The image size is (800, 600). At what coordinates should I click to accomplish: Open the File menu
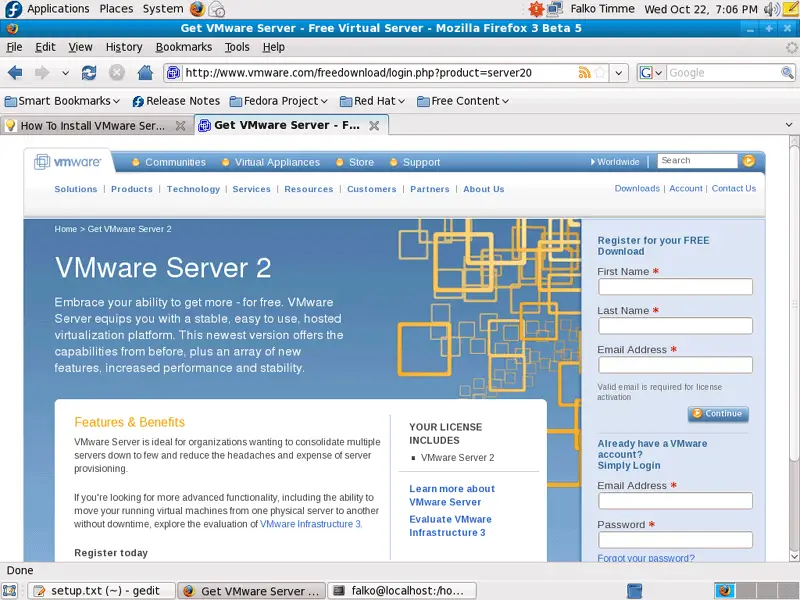[14, 47]
